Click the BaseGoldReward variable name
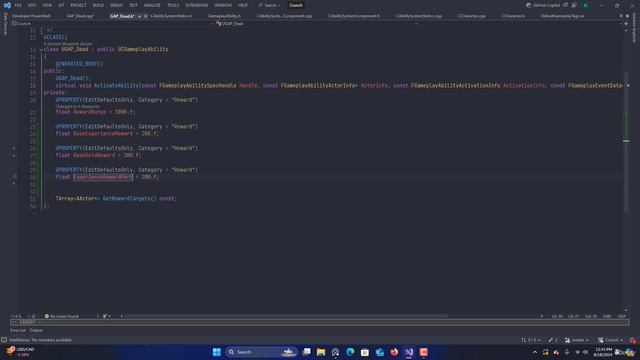Viewport: 640px width, 360px height. coord(94,155)
